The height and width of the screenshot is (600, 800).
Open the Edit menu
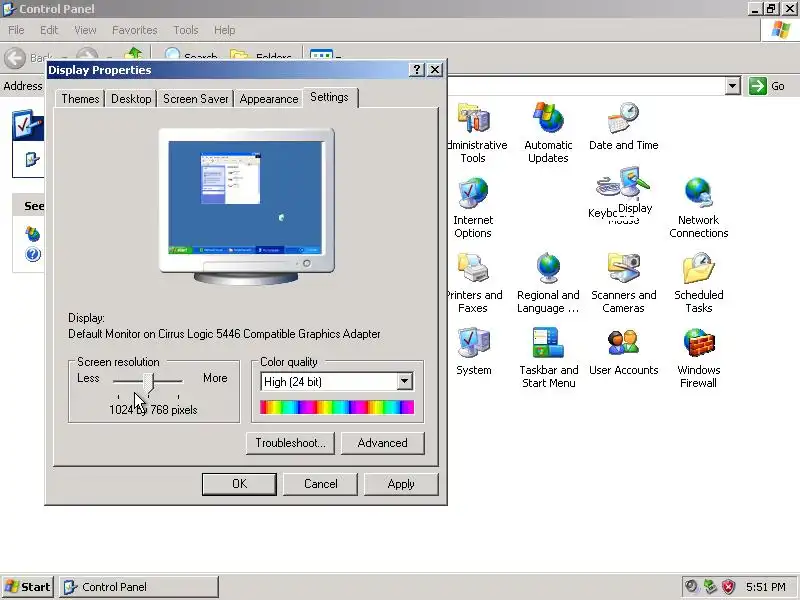(49, 30)
